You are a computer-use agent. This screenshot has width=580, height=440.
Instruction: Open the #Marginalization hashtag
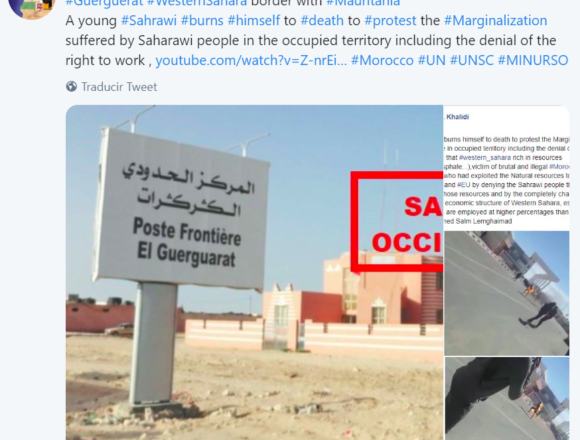tap(495, 21)
